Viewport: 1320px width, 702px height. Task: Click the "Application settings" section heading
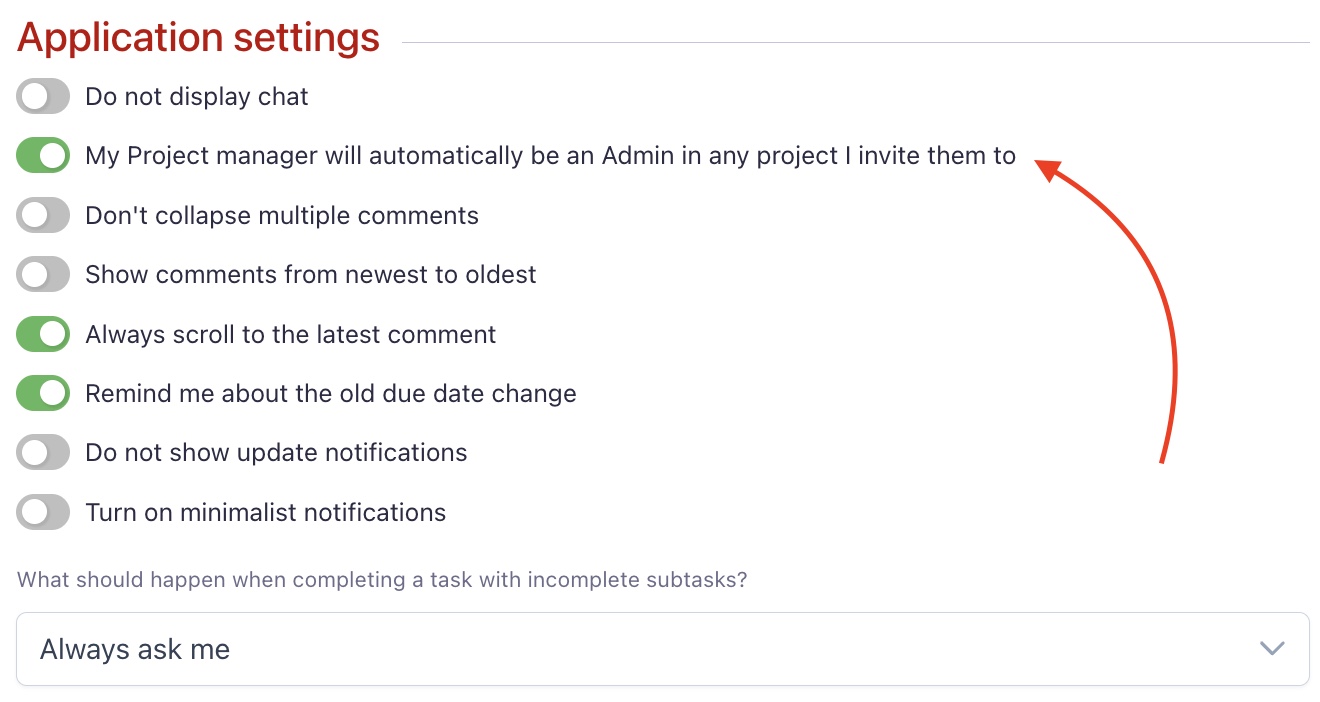[x=199, y=38]
